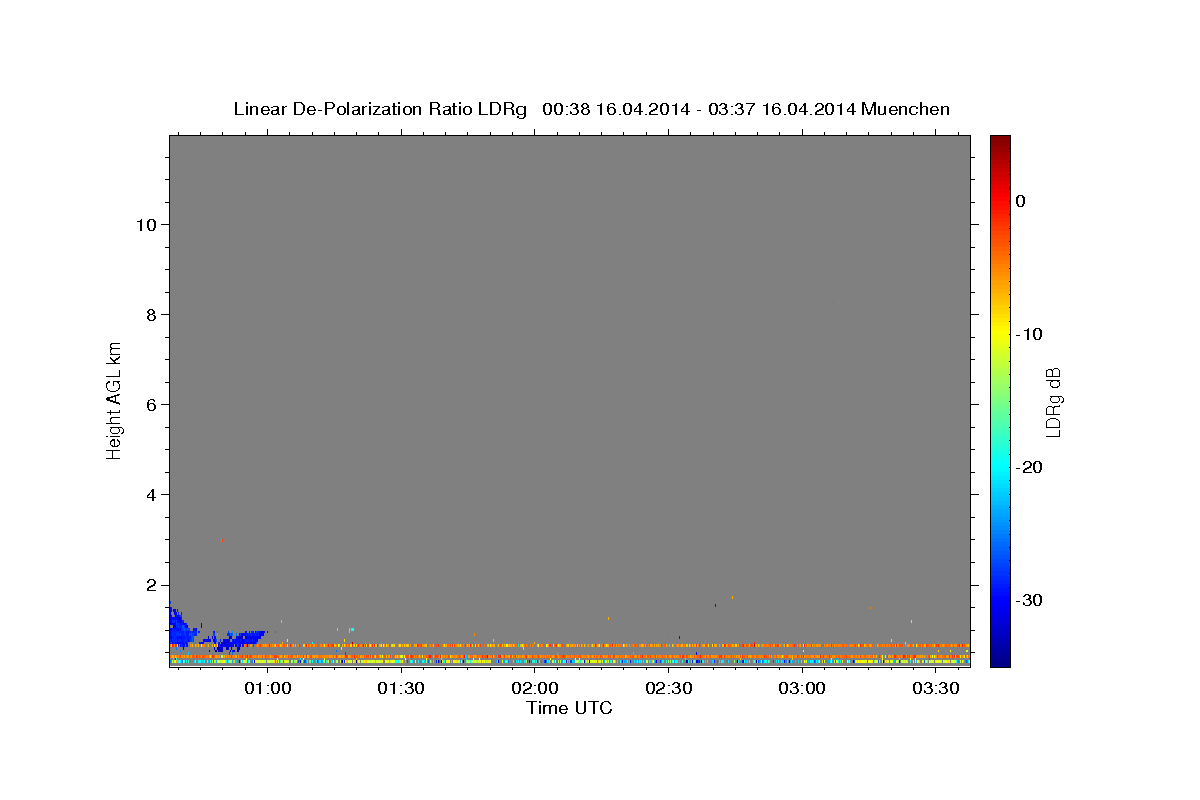Click the orange horizontal band near ground
Image resolution: width=1200 pixels, height=800 pixels.
pos(570,646)
